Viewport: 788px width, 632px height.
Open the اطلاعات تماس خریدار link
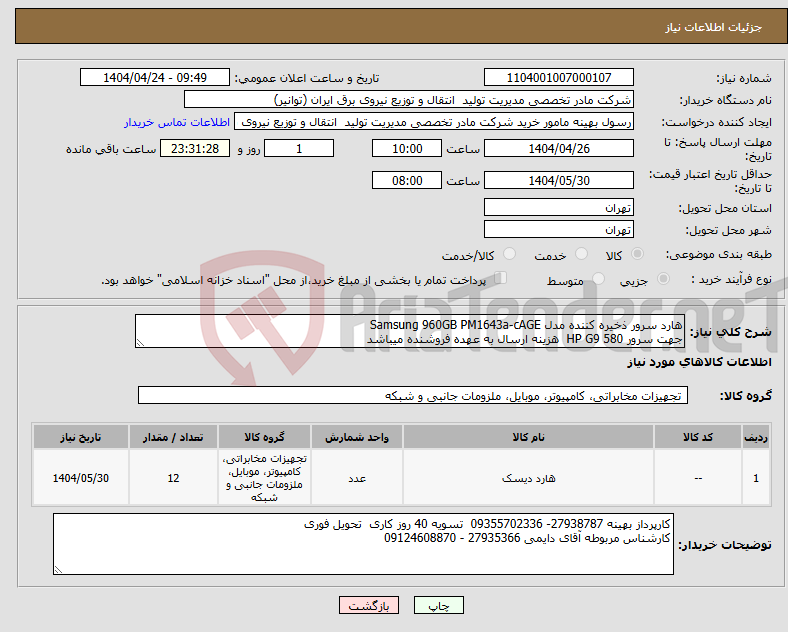[177, 123]
